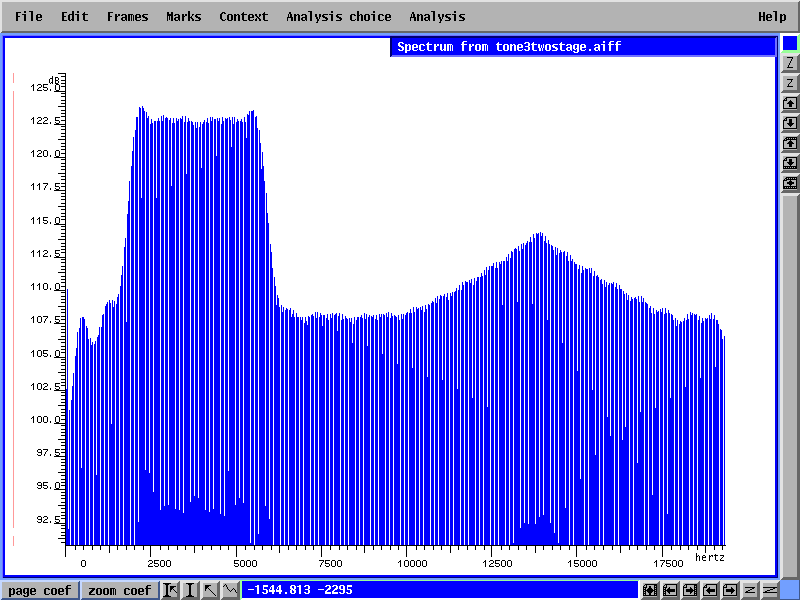Select the I-beam with arrow tool
Screen dimensions: 800x600
pyautogui.click(x=171, y=590)
